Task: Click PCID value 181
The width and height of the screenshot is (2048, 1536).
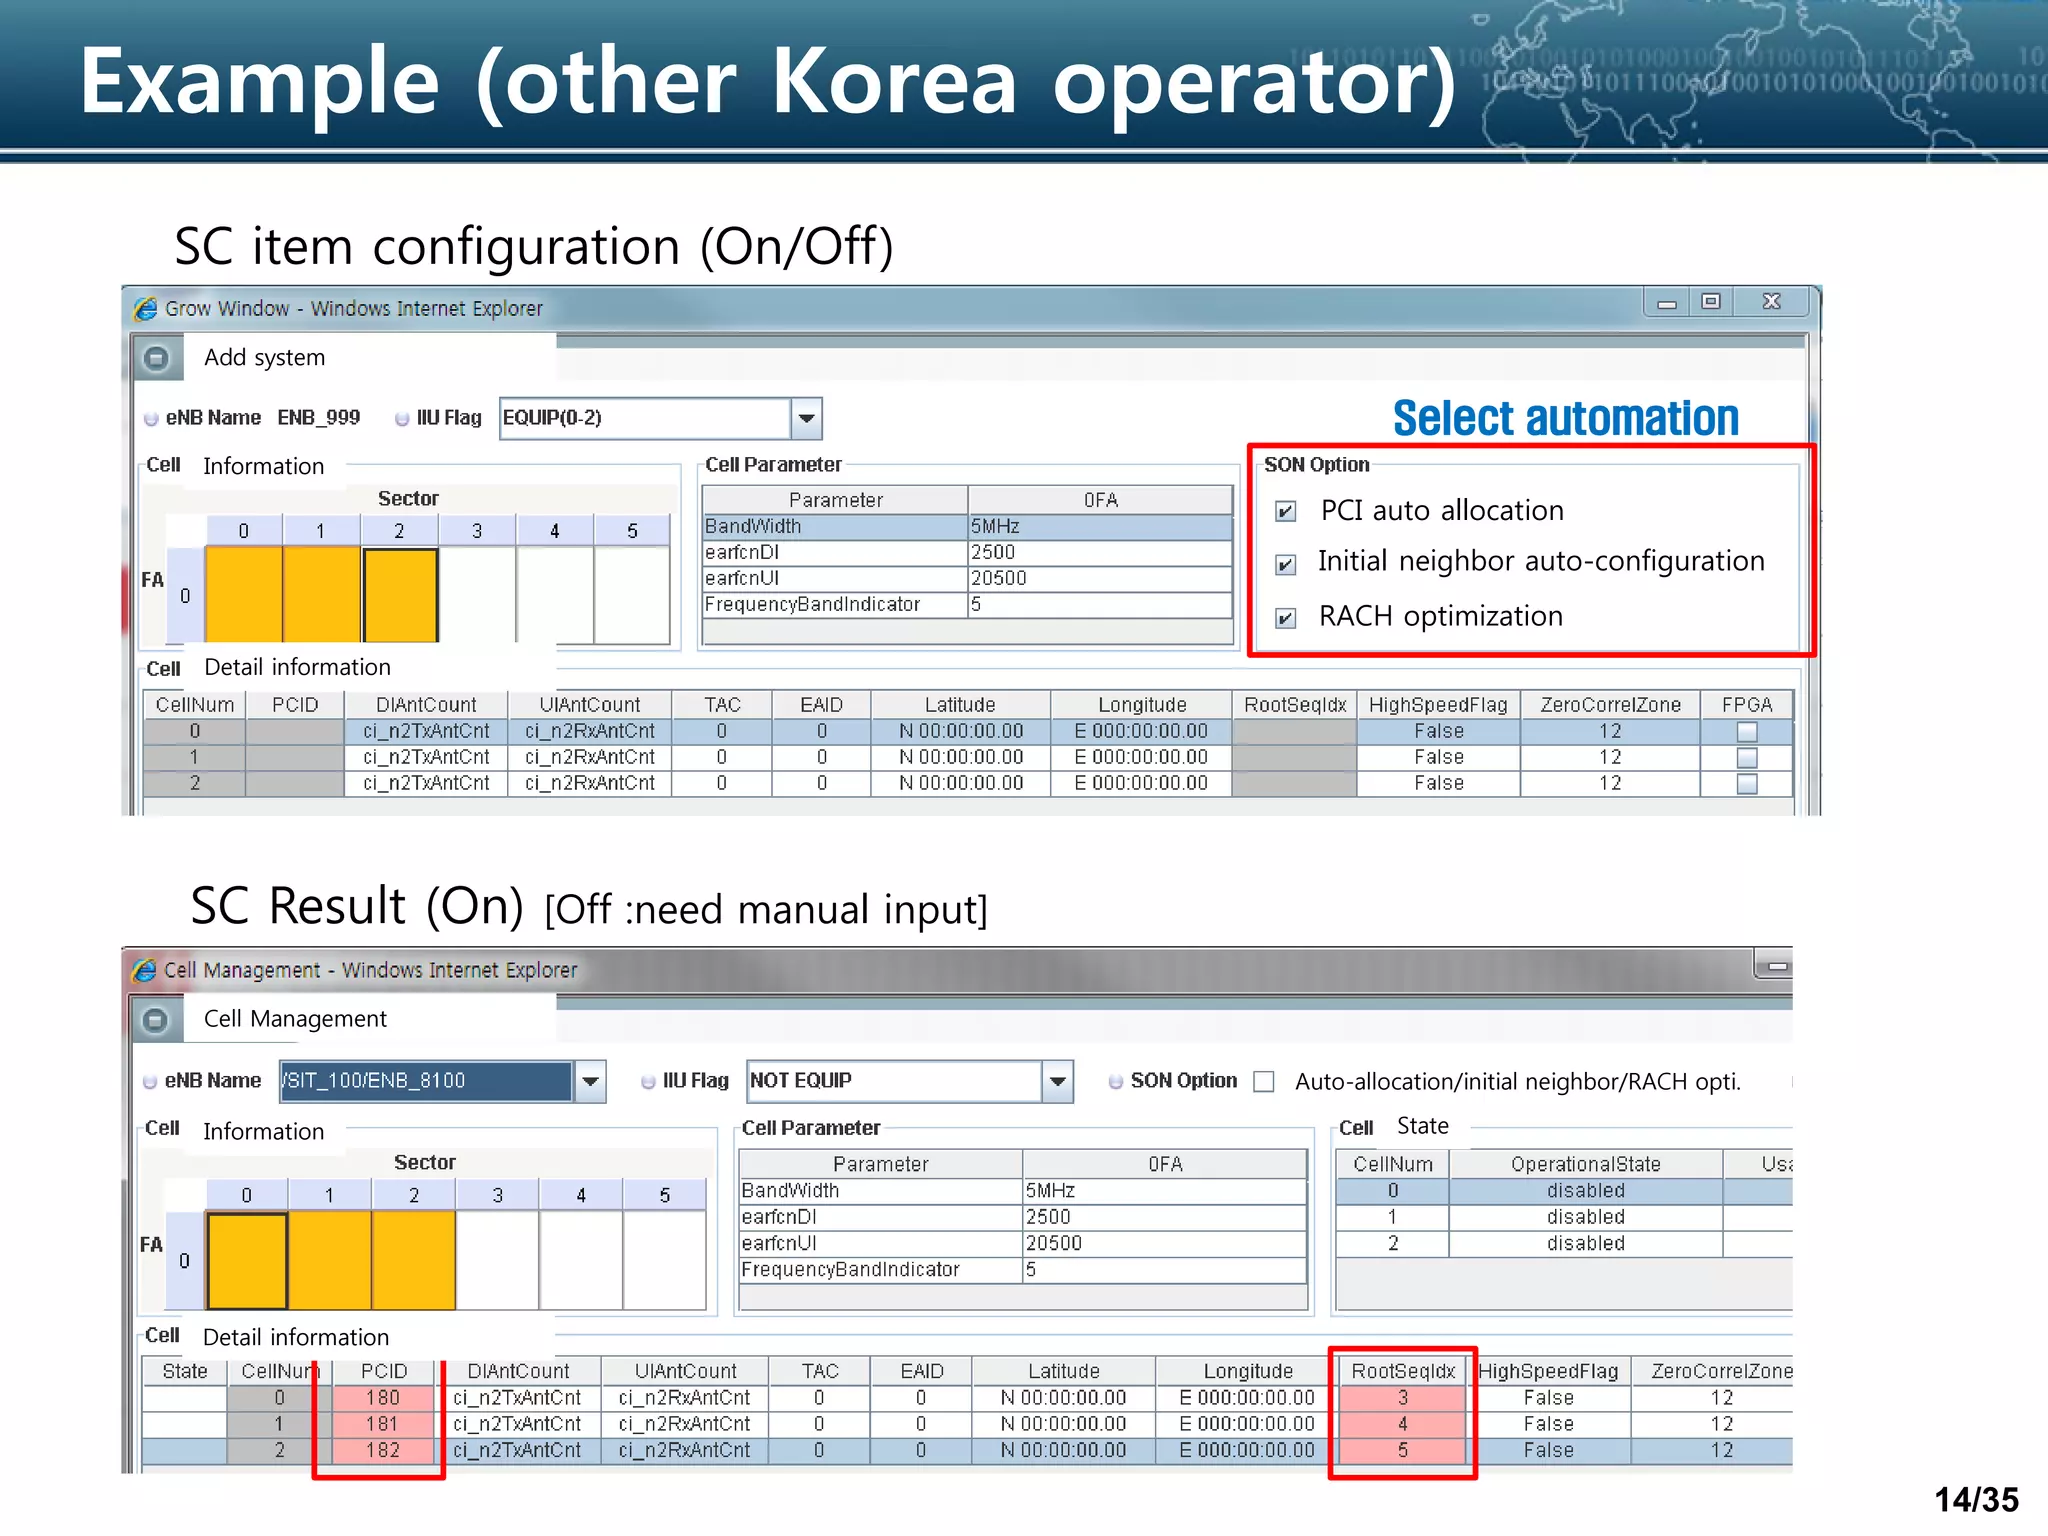Action: [383, 1424]
